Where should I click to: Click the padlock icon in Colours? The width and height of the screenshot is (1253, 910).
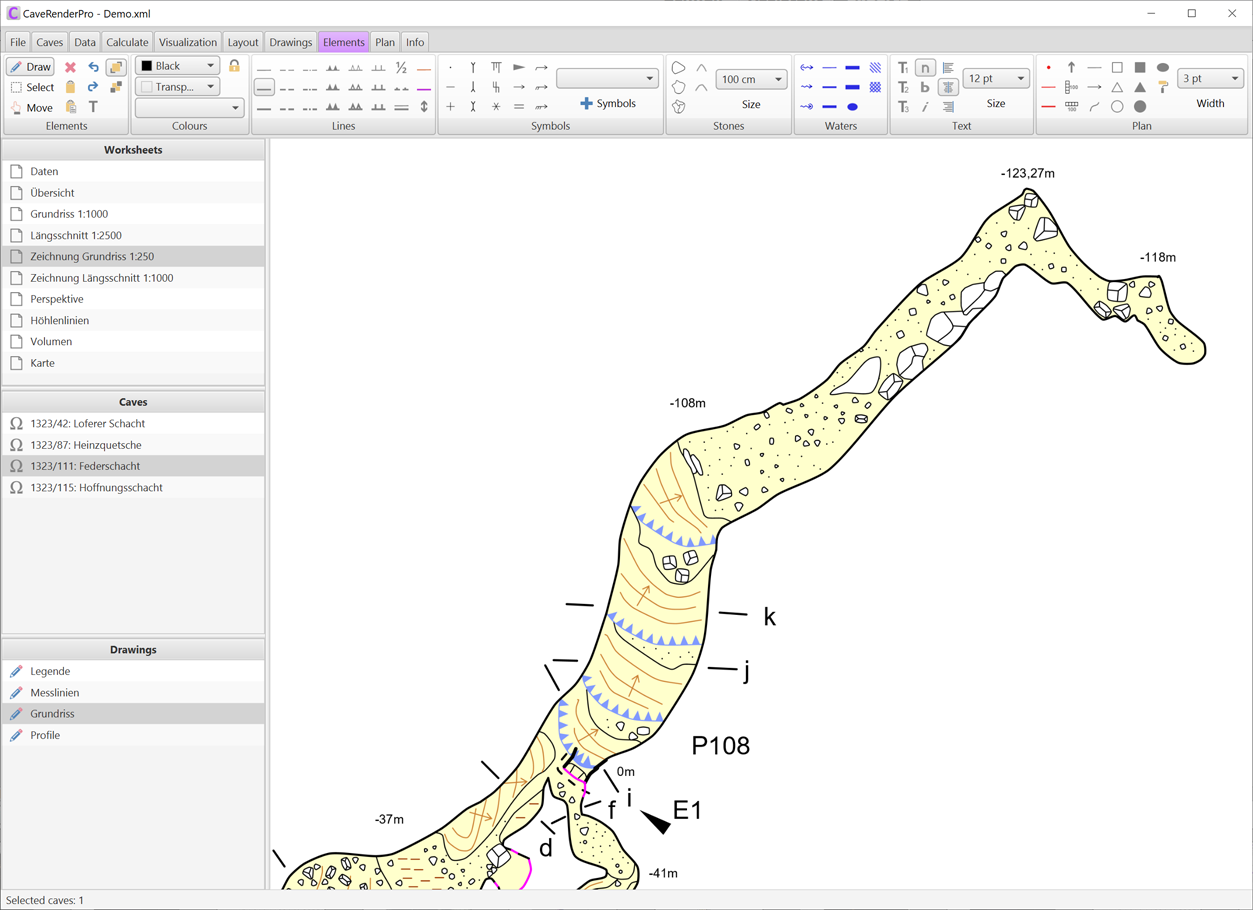[x=234, y=66]
